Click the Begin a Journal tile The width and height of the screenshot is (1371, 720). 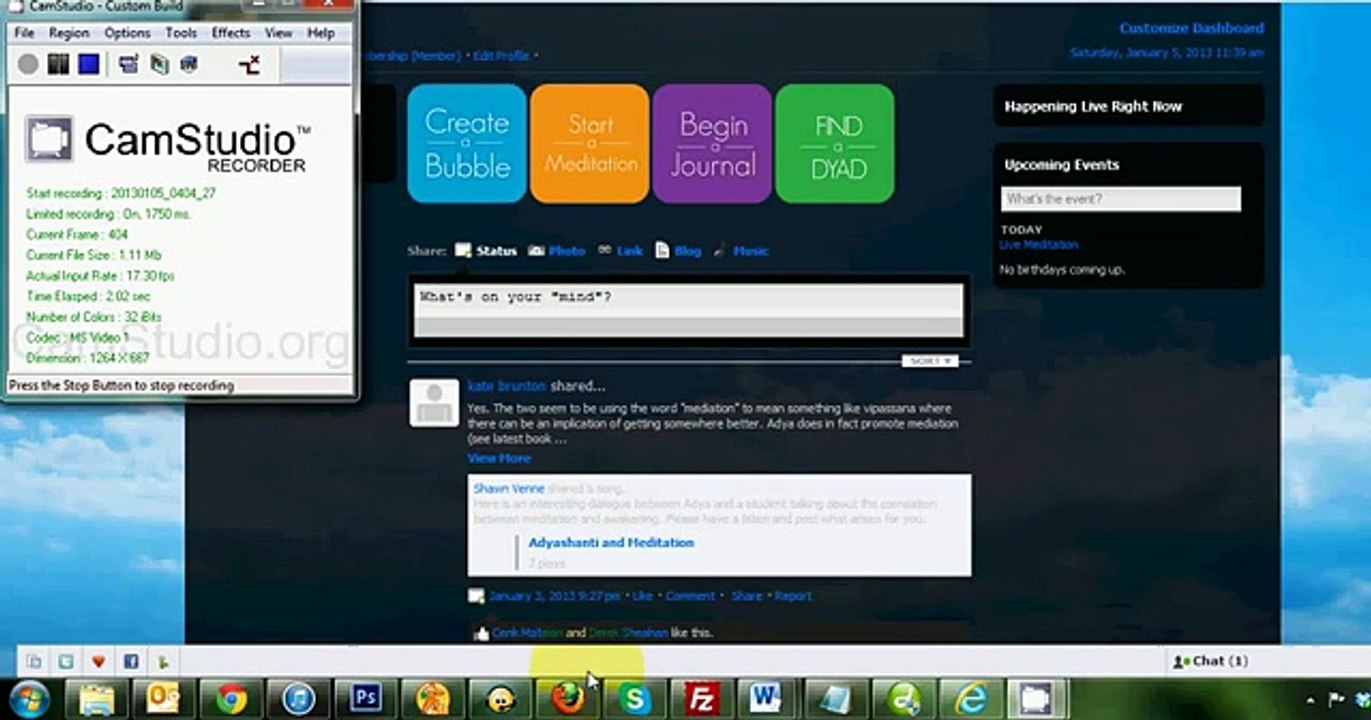click(x=712, y=144)
